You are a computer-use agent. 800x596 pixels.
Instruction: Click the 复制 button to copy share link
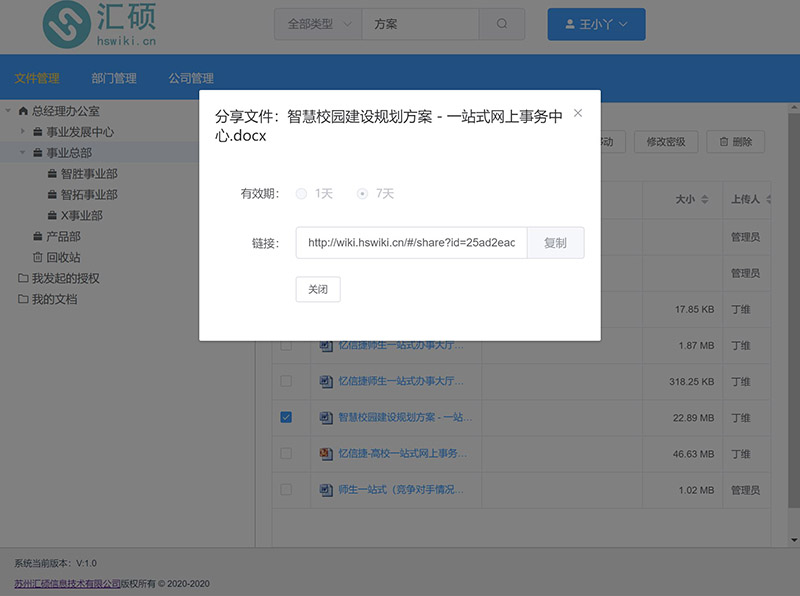(556, 243)
